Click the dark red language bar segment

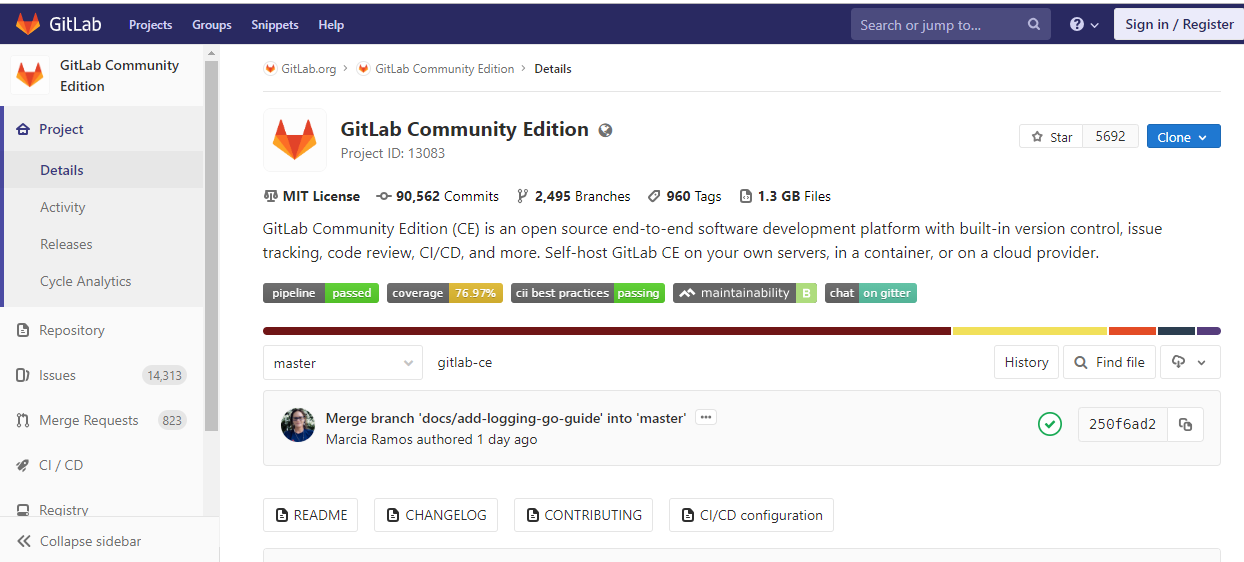click(x=607, y=331)
